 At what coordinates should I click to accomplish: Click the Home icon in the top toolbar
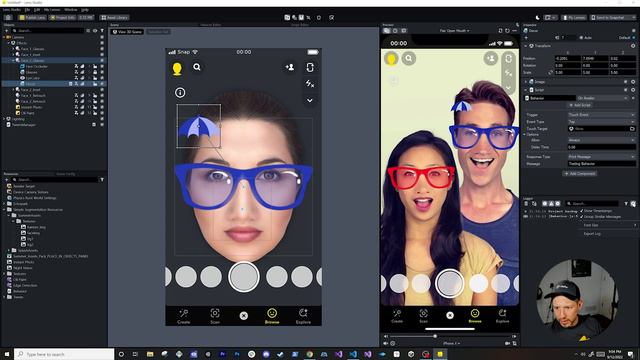(8, 18)
